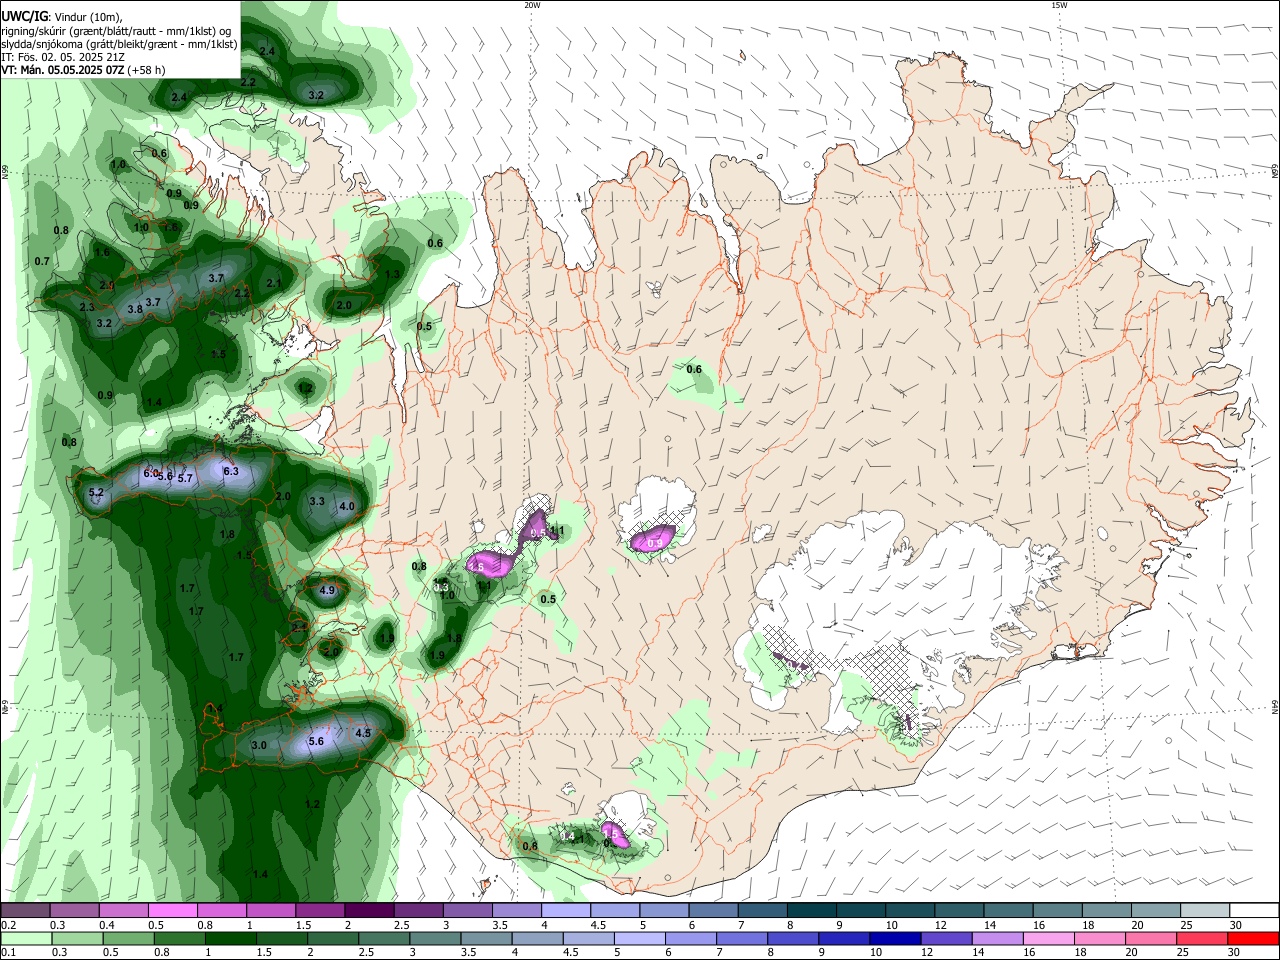The height and width of the screenshot is (960, 1280).
Task: Click the 4.0 precipitation value on the map
Action: point(347,507)
